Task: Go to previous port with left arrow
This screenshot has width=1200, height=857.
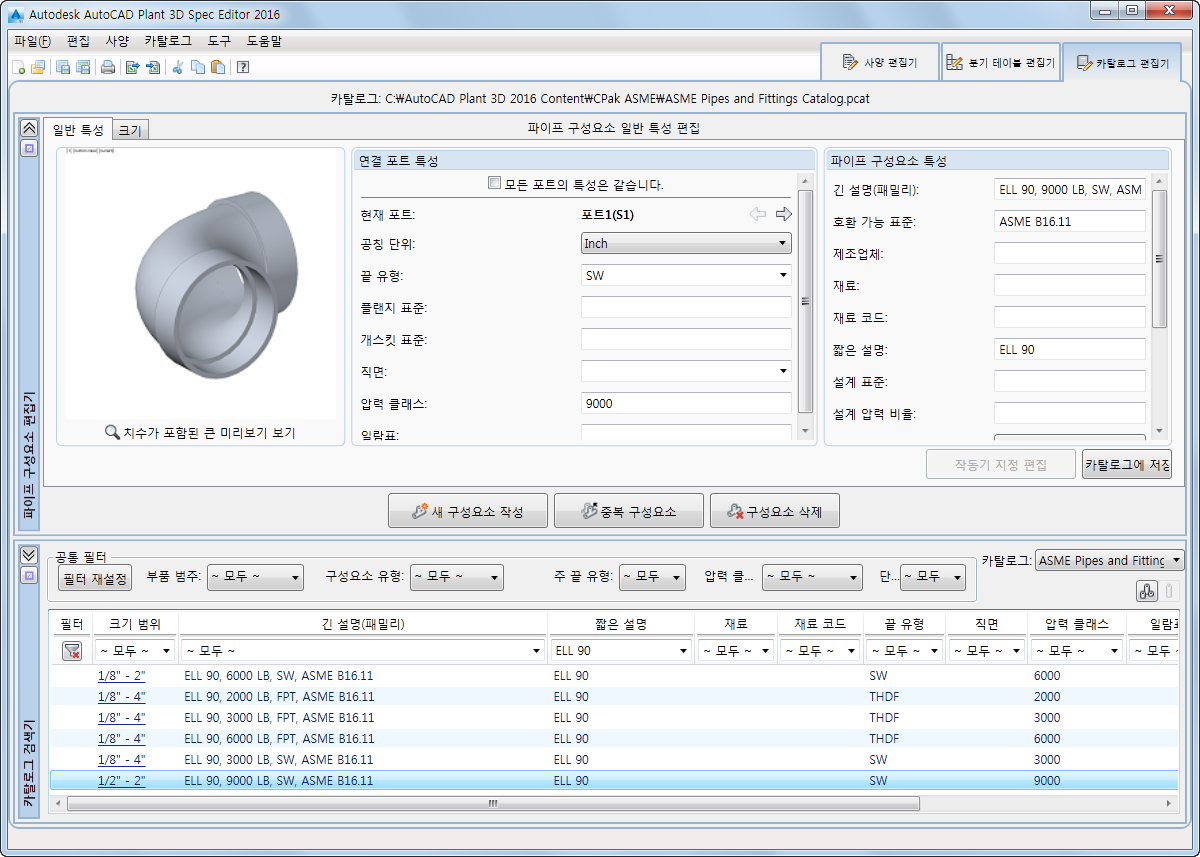Action: [x=758, y=214]
